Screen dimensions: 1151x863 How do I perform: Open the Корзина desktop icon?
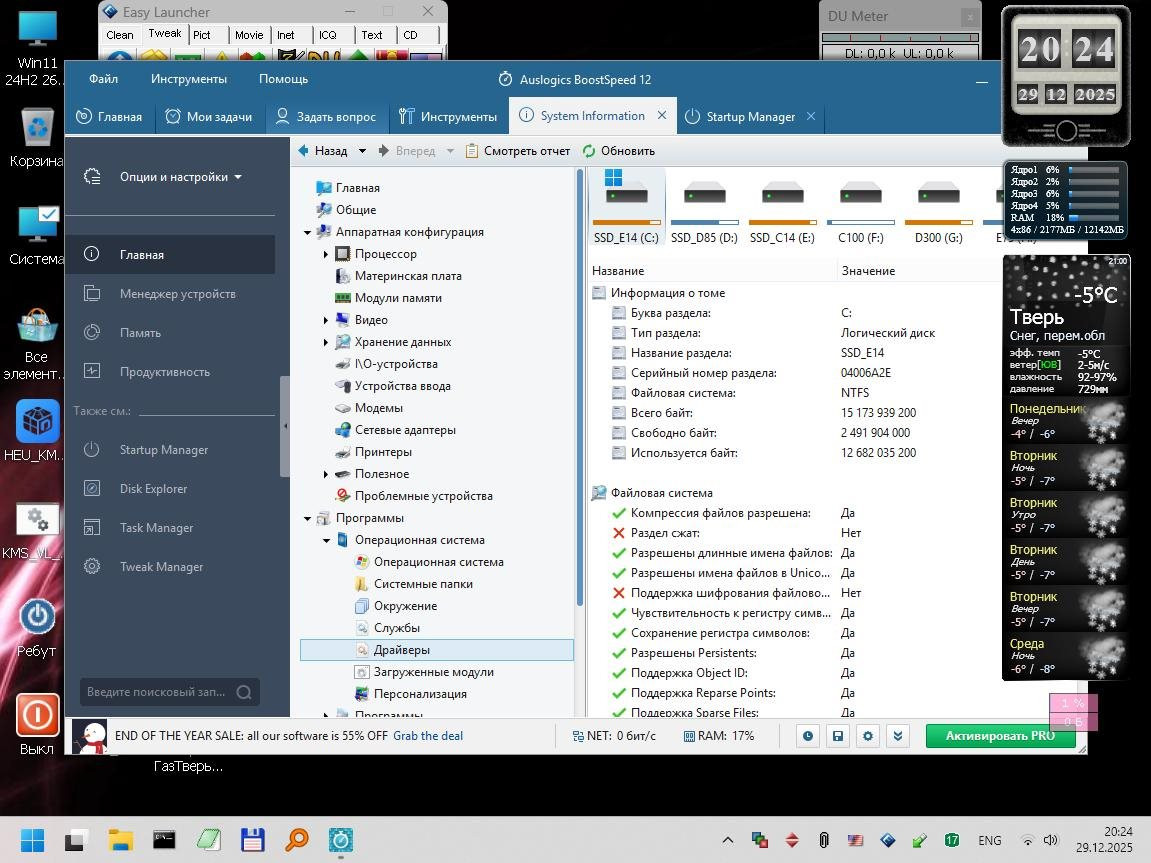[36, 137]
